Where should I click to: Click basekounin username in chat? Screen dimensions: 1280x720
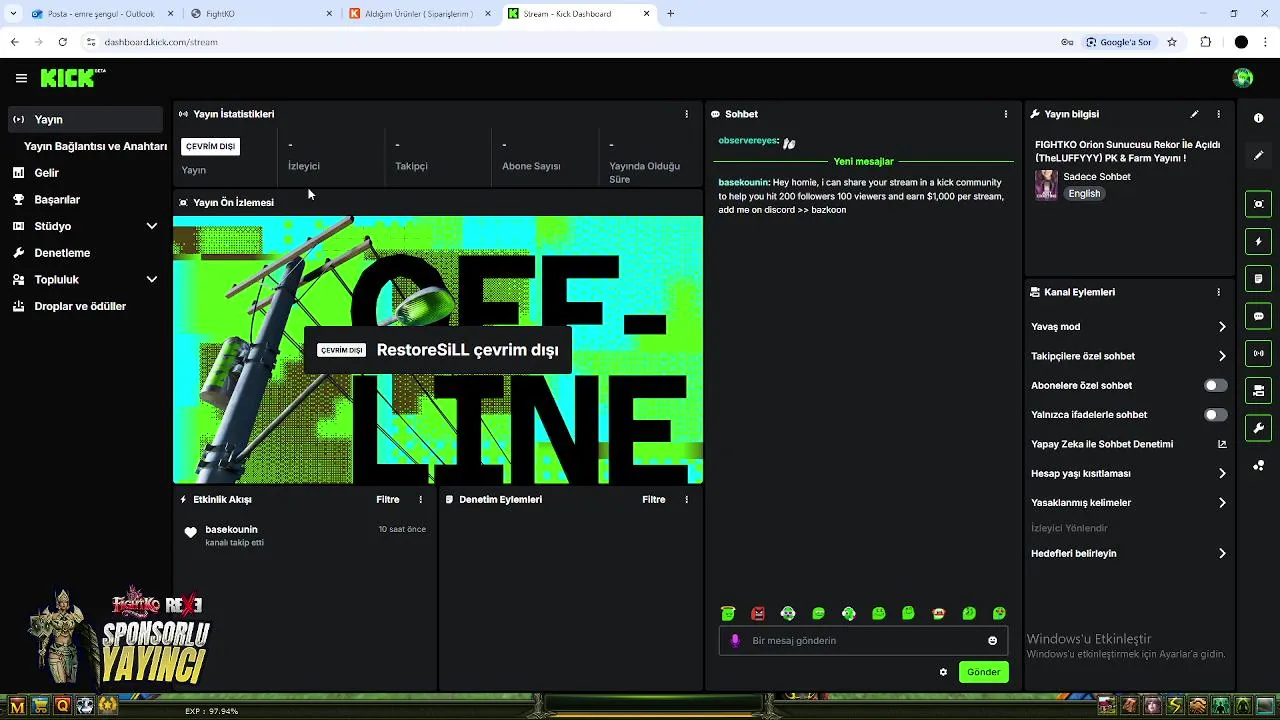(743, 182)
